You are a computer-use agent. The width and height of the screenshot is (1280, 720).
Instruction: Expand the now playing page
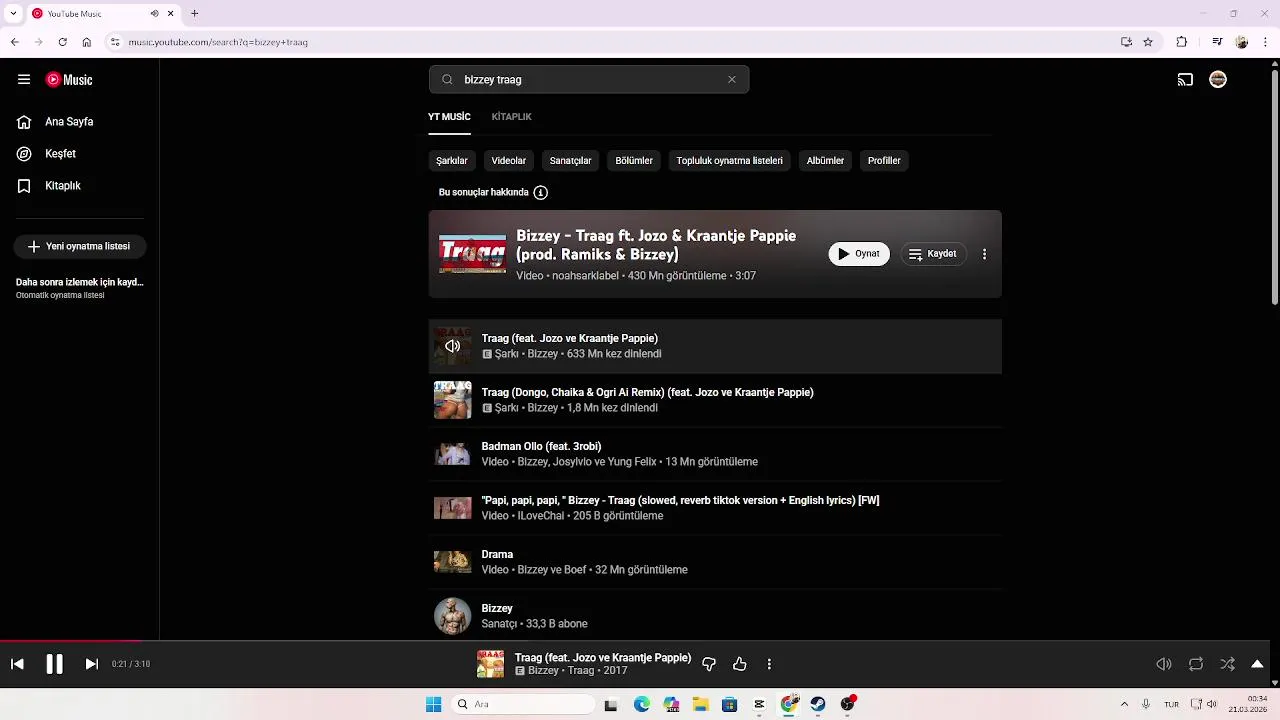(x=1257, y=664)
